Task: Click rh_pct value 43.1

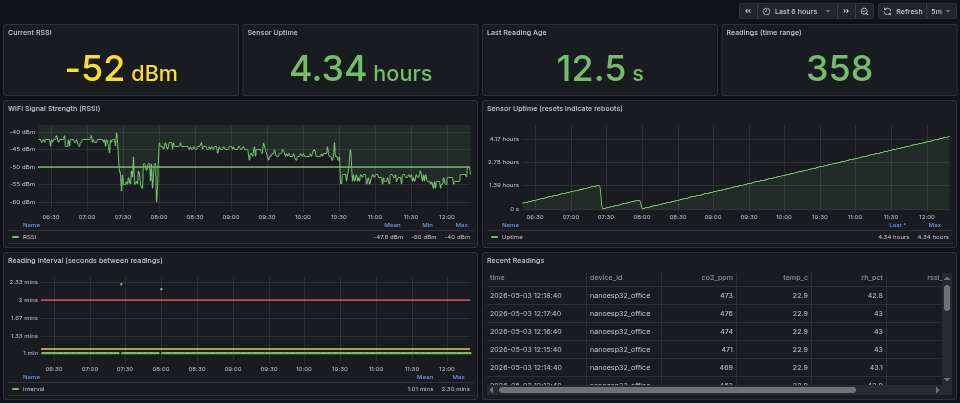Action: (876, 367)
